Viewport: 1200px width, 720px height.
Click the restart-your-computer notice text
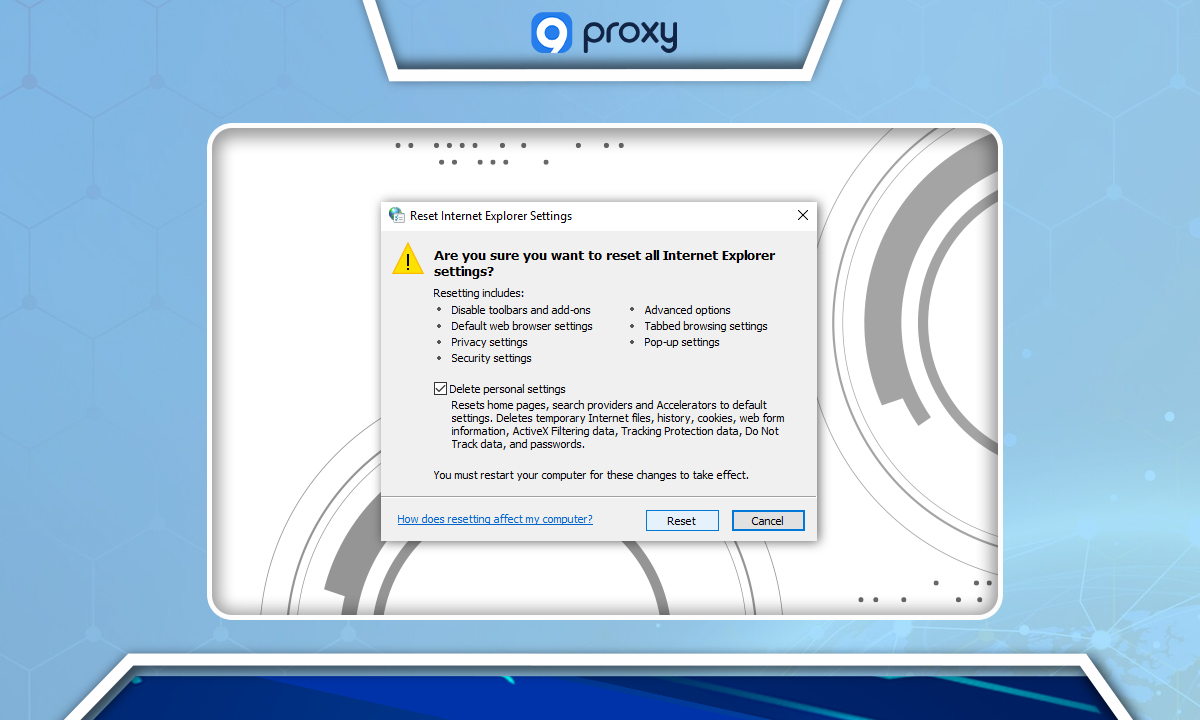[591, 475]
